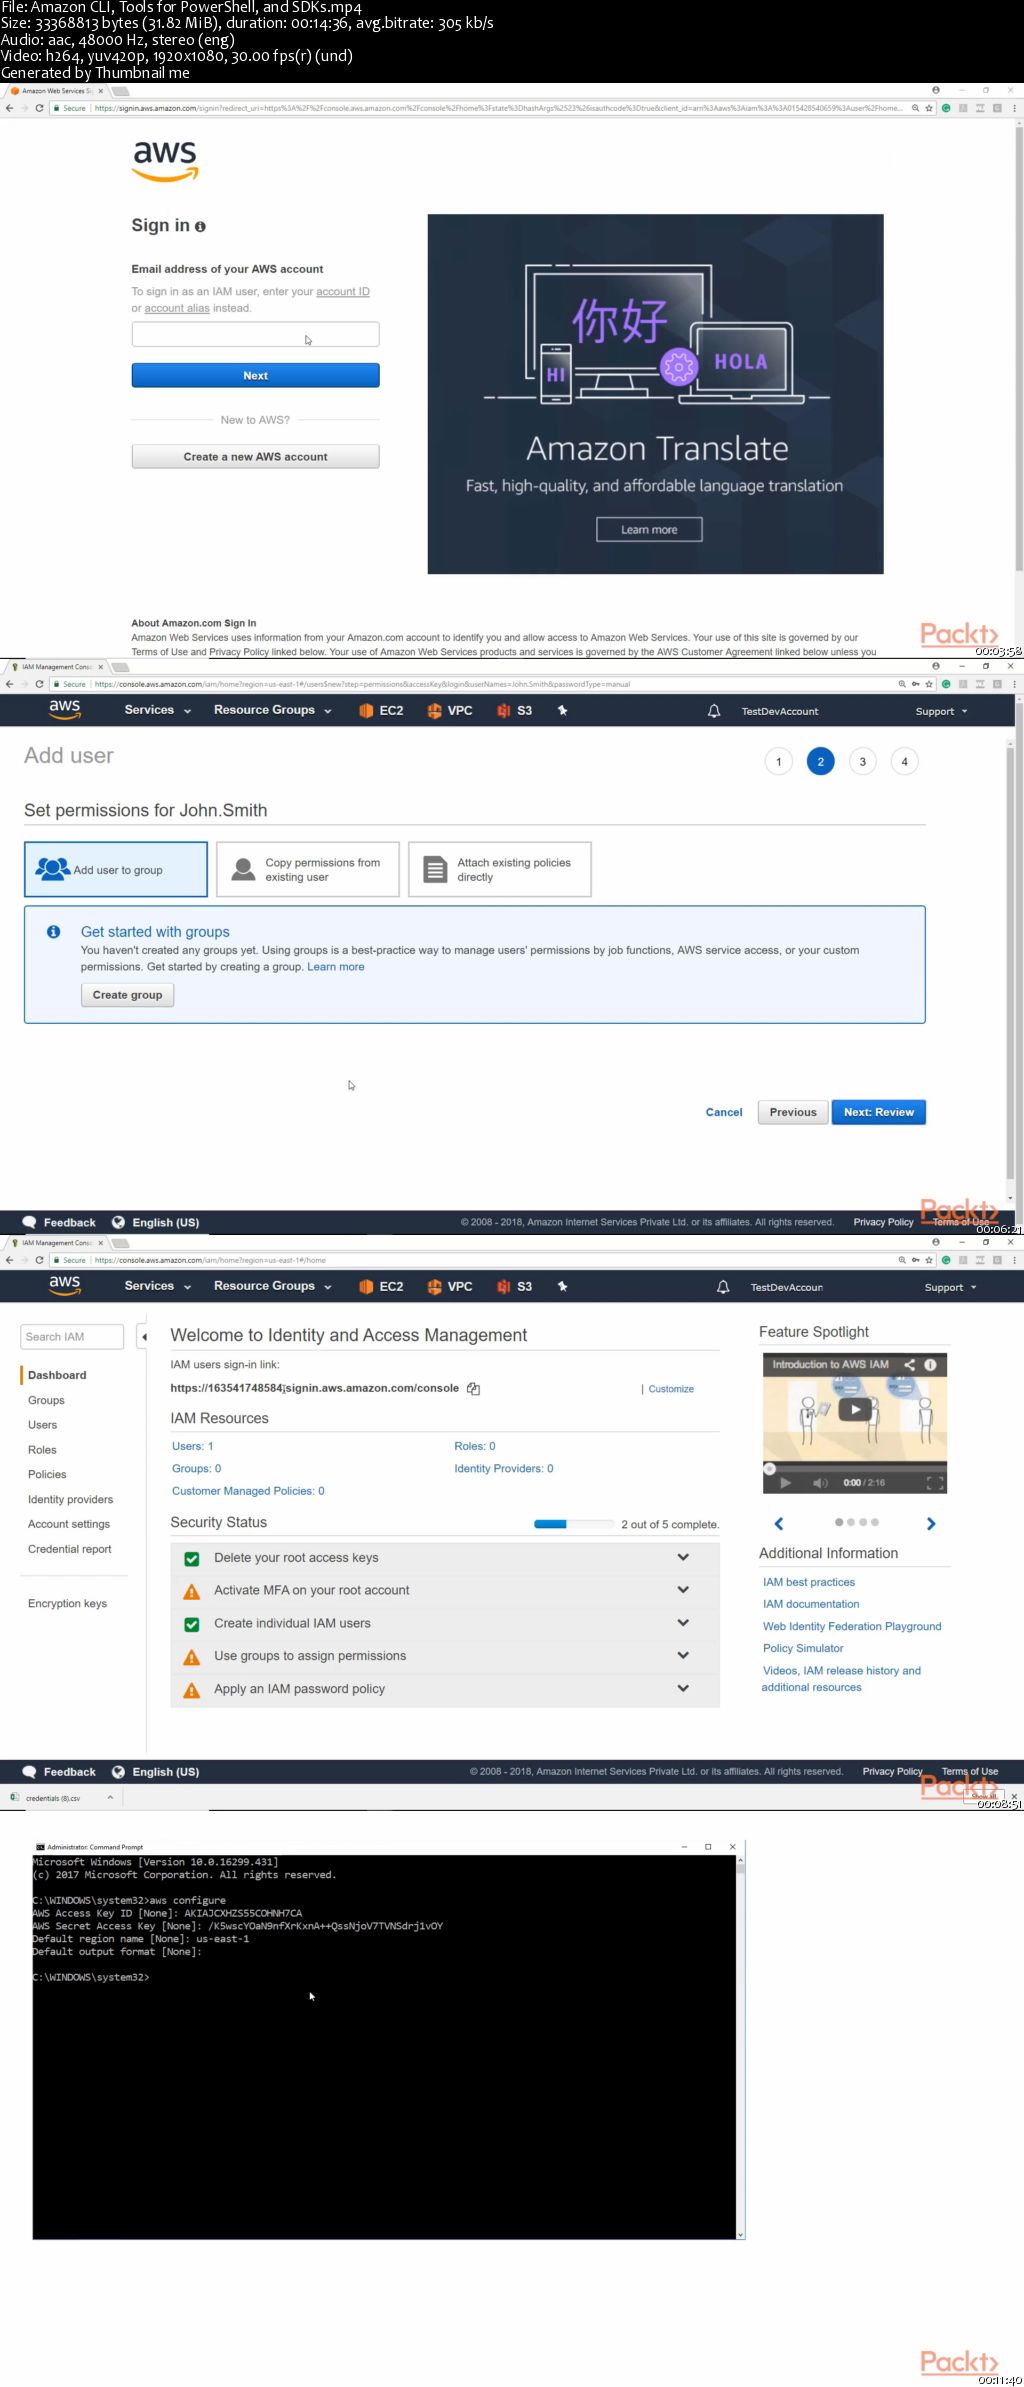Click Cancel in Add user wizard
This screenshot has width=1024, height=2387.
pyautogui.click(x=724, y=1112)
